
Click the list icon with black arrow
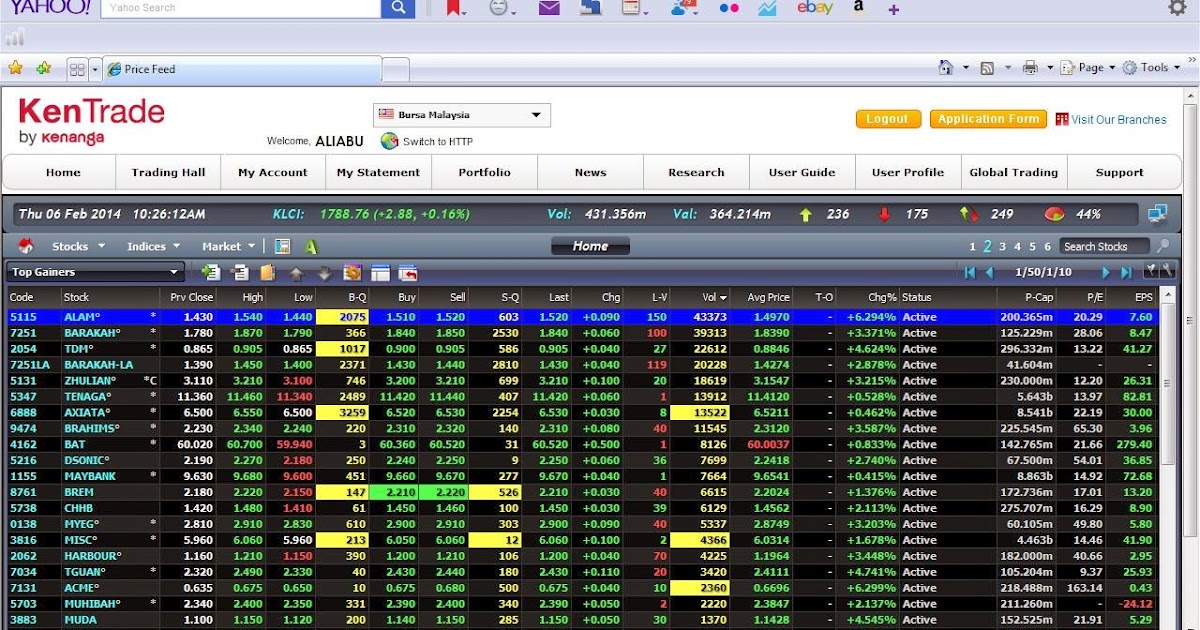pyautogui.click(x=240, y=272)
